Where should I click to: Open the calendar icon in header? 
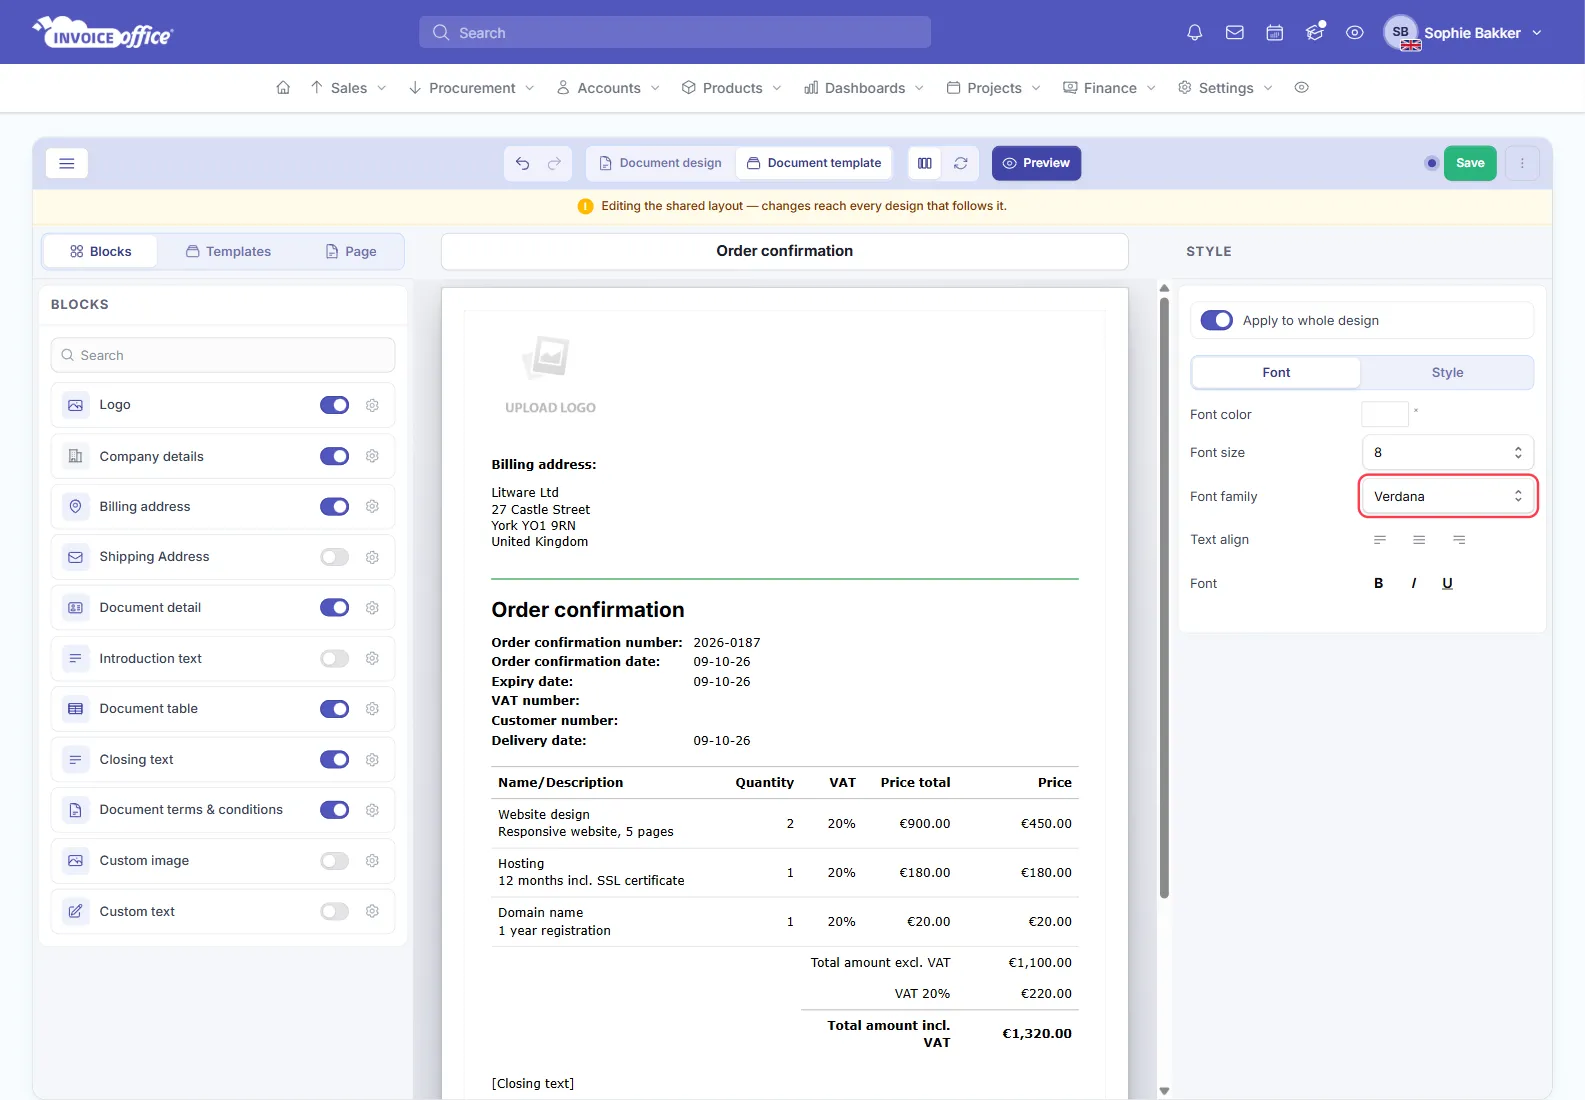pos(1275,33)
